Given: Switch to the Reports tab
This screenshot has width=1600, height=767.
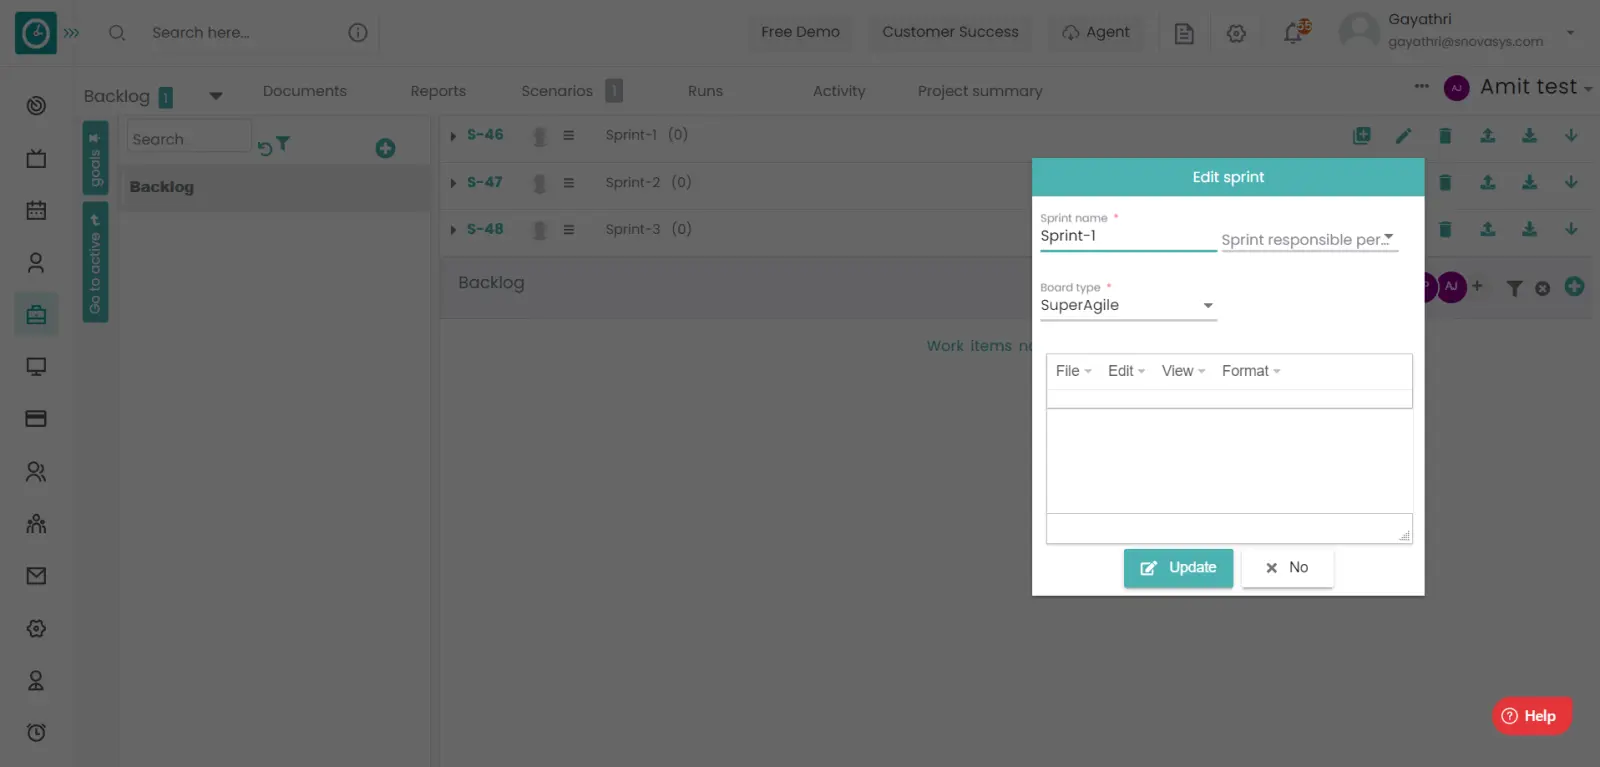Looking at the screenshot, I should [x=438, y=91].
